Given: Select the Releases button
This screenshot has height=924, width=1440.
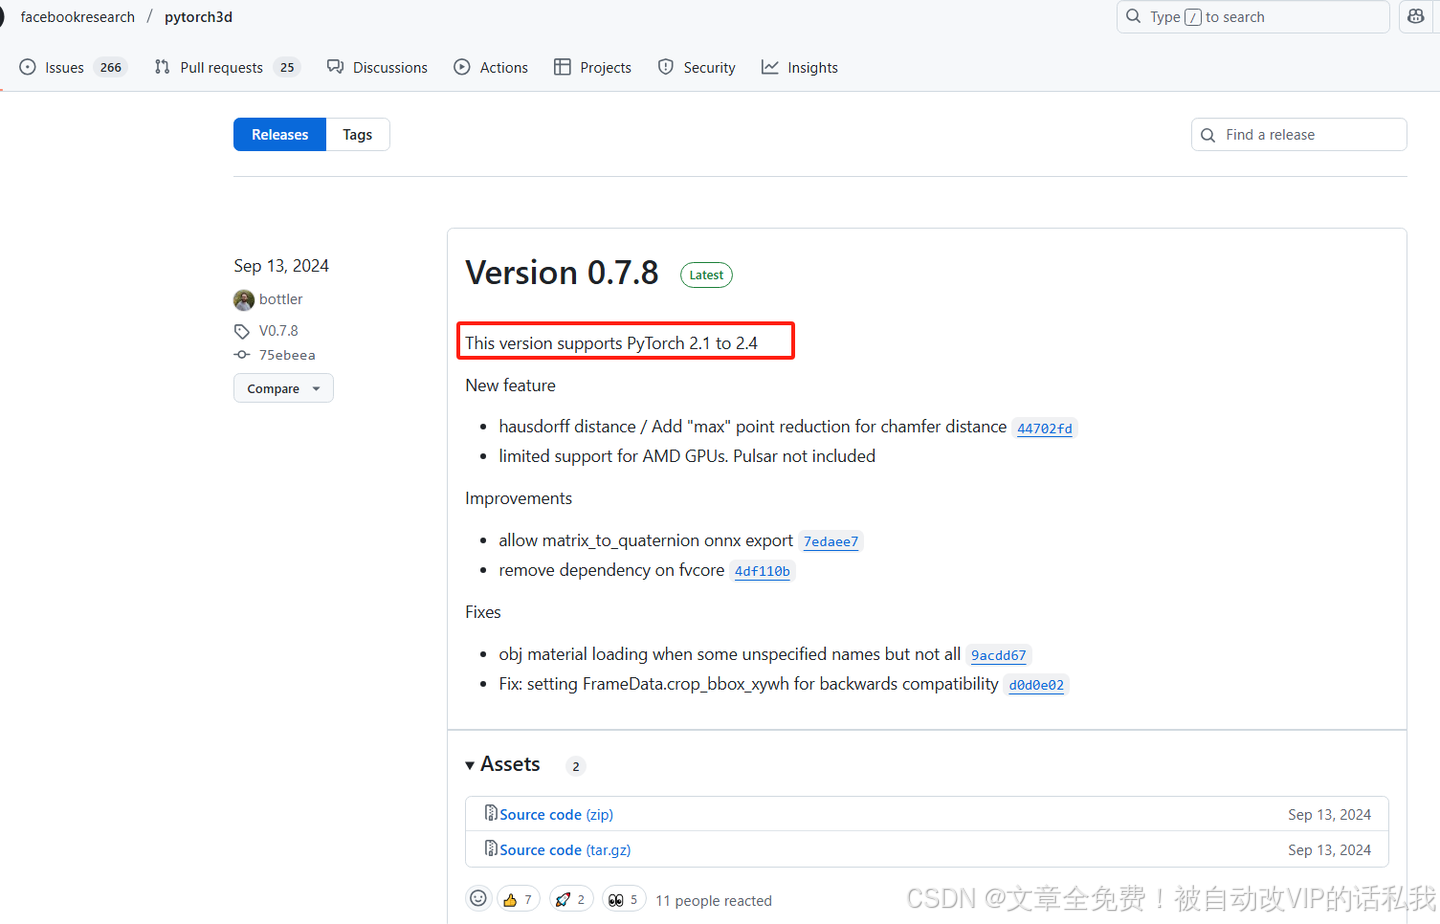Looking at the screenshot, I should click(x=280, y=135).
